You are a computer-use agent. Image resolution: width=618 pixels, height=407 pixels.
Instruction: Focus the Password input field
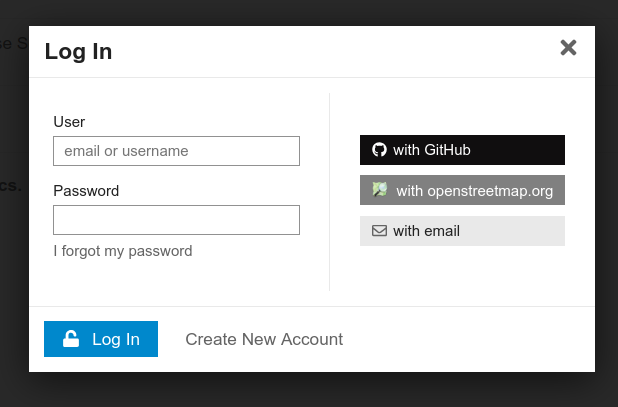pyautogui.click(x=176, y=220)
